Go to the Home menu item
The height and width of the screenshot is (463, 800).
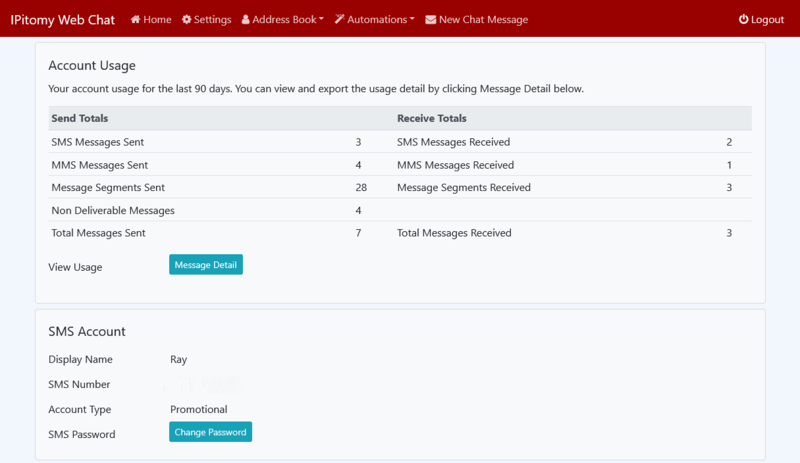(157, 20)
